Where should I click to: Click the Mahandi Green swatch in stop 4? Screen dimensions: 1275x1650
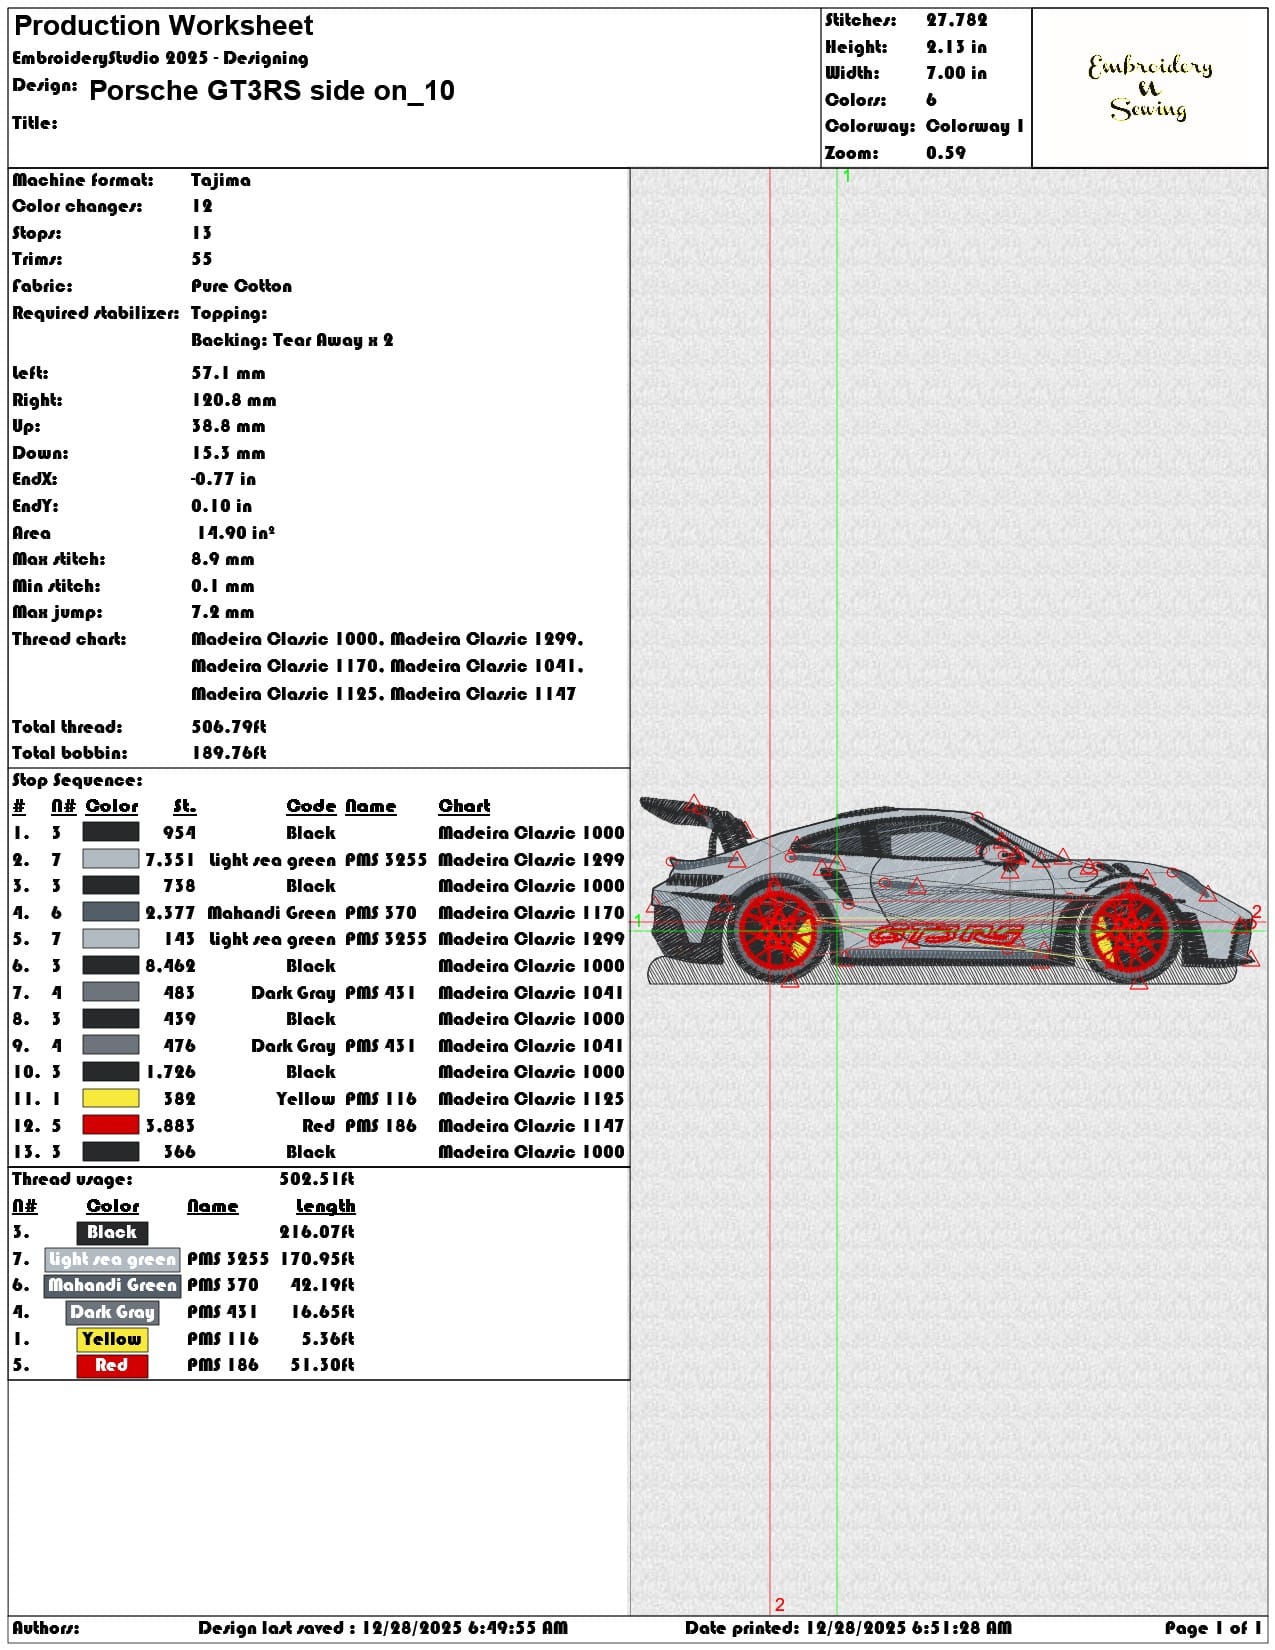110,912
